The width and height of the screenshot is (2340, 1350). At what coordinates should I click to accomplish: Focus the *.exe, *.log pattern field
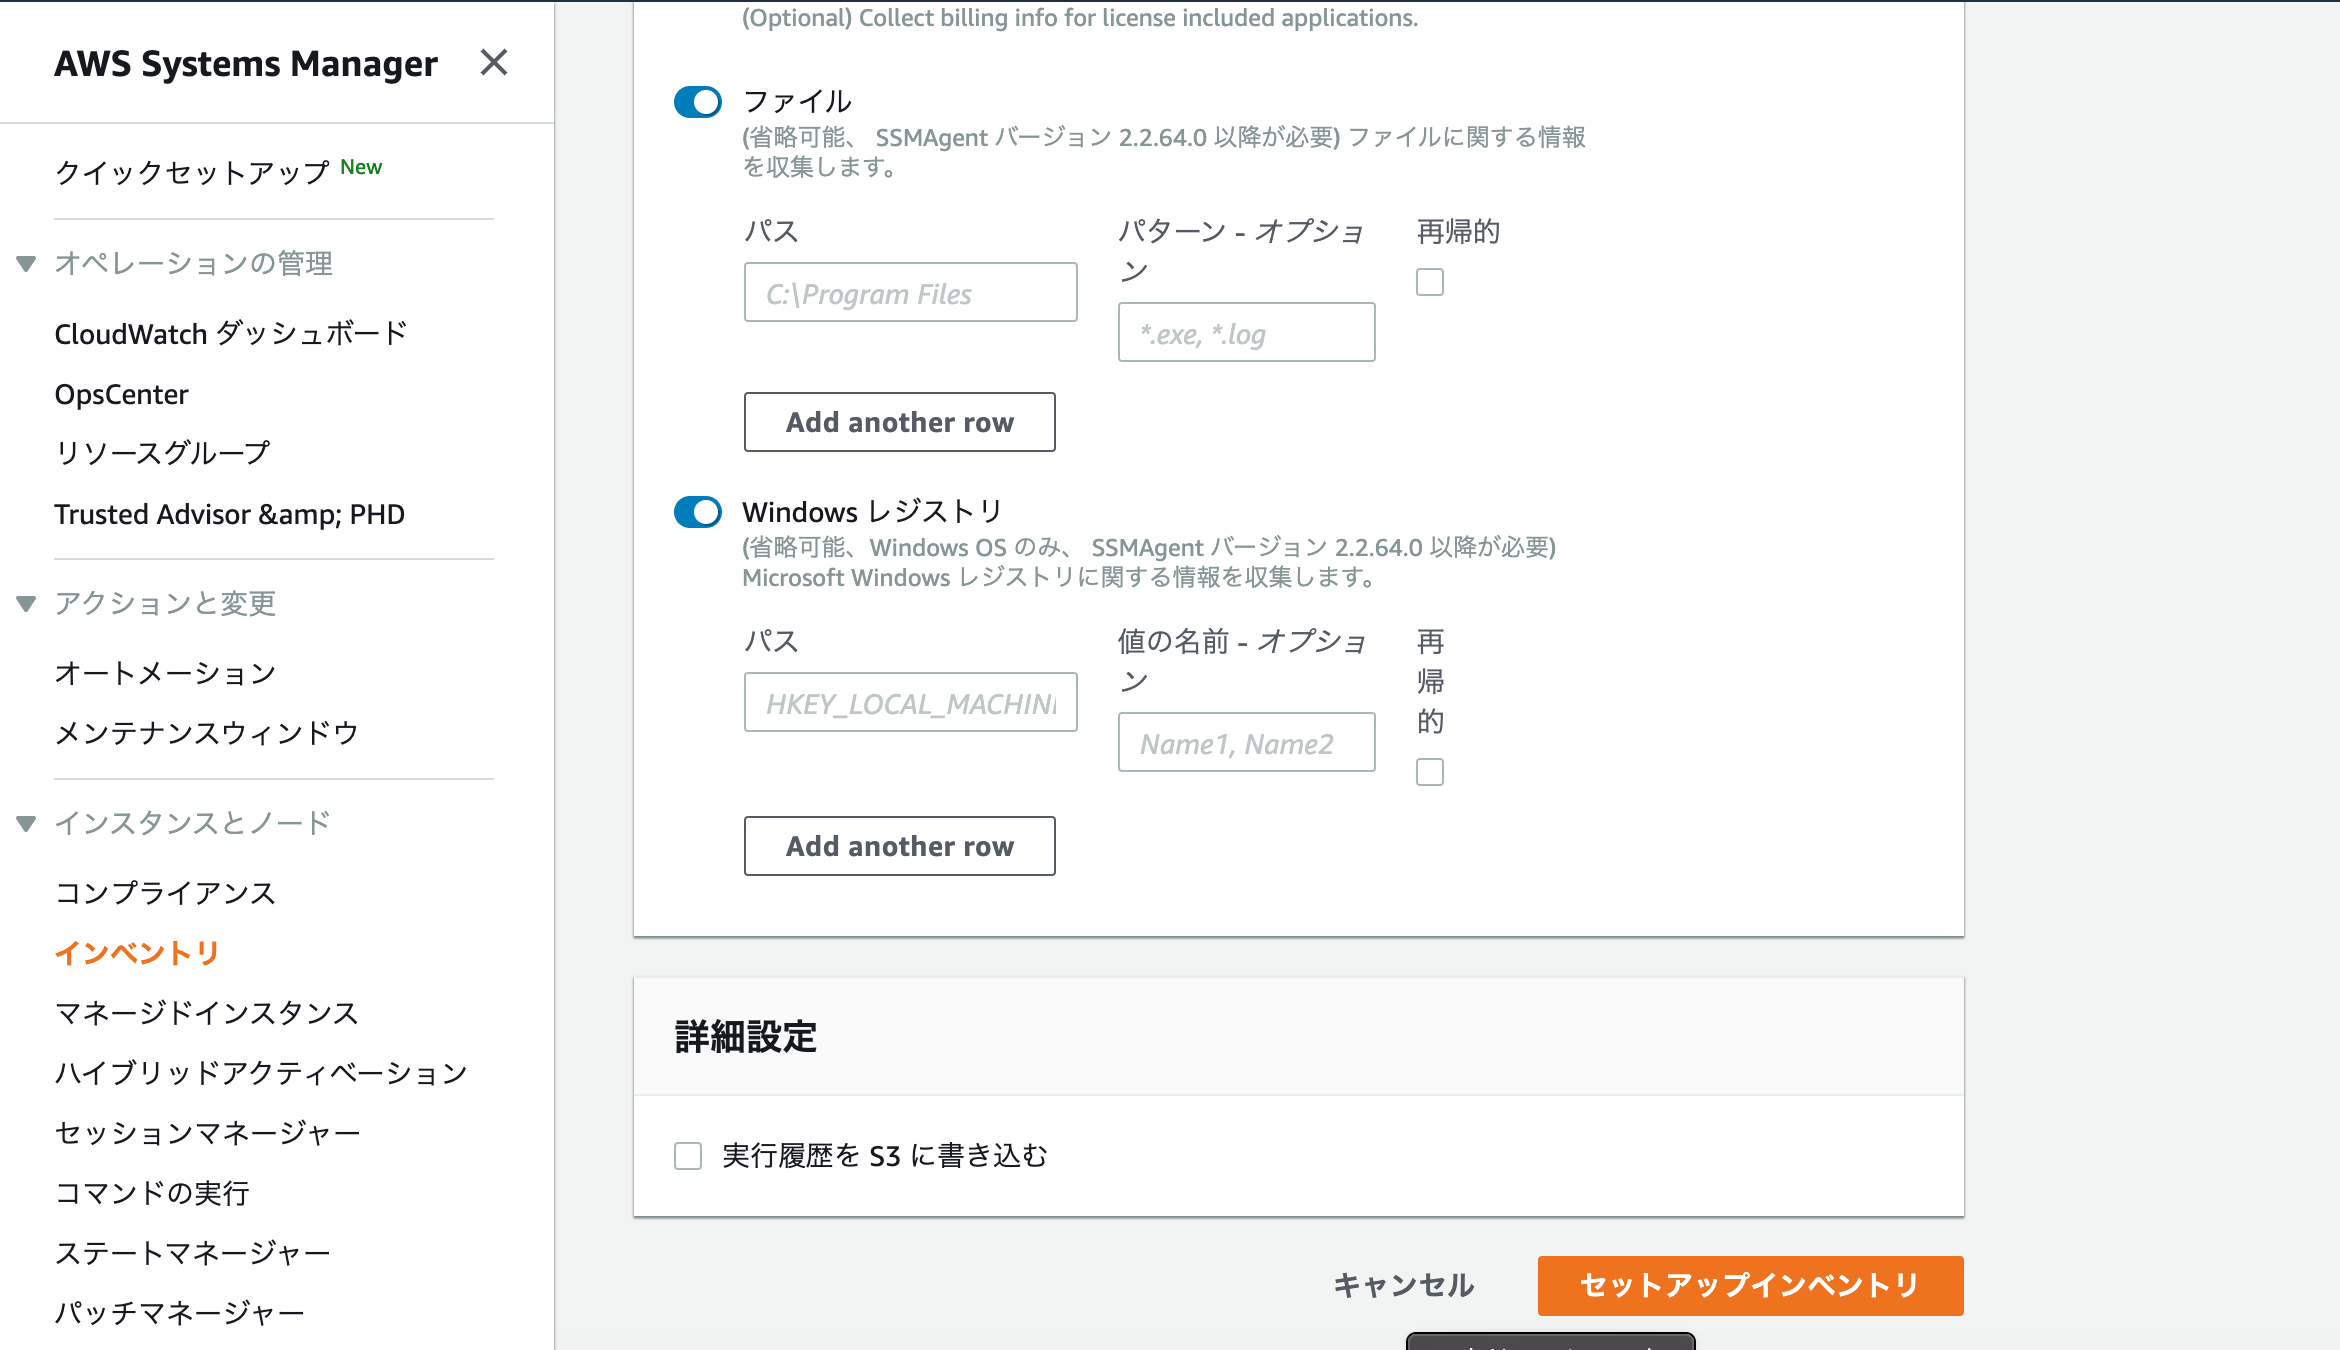(1246, 332)
